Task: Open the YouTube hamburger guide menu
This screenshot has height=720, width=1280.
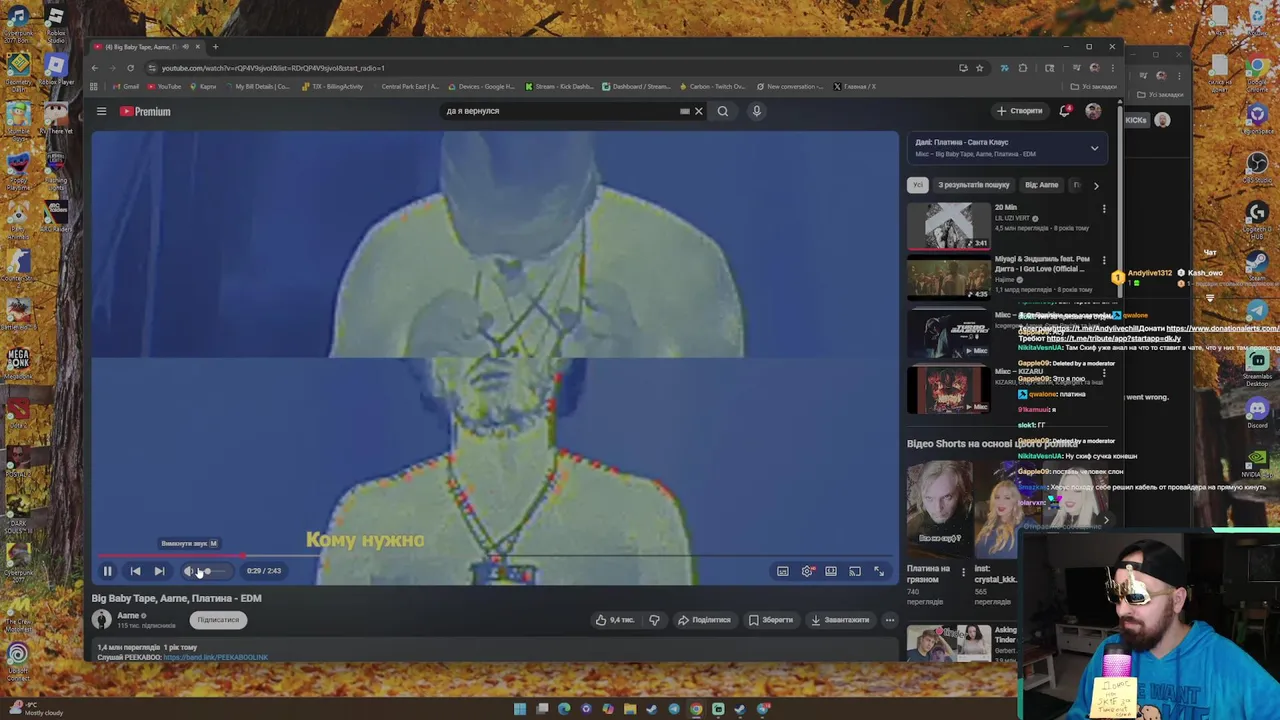Action: pyautogui.click(x=101, y=111)
